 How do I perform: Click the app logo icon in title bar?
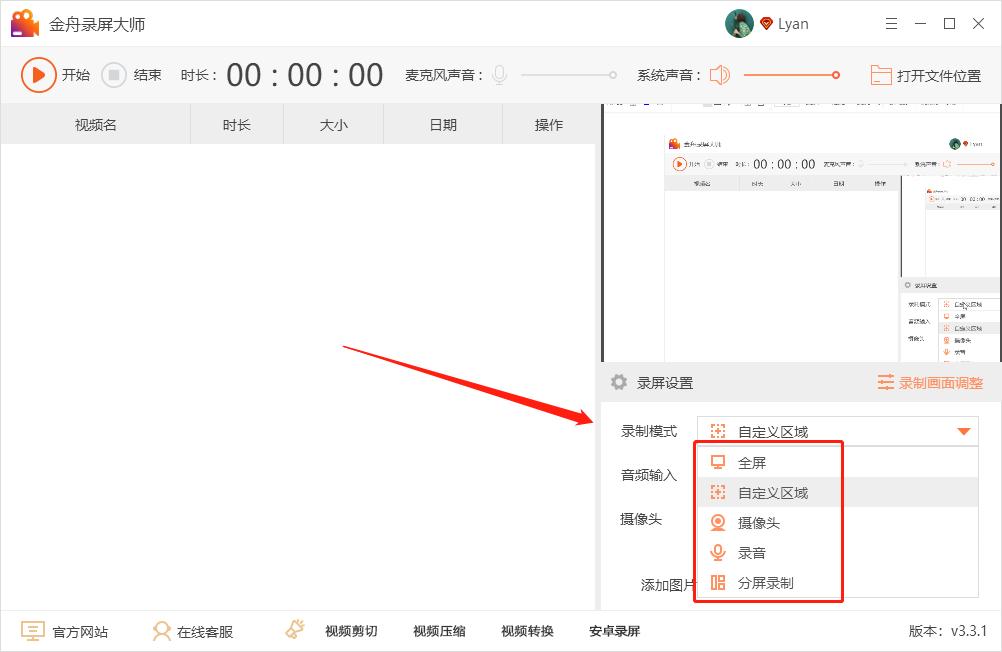(22, 22)
